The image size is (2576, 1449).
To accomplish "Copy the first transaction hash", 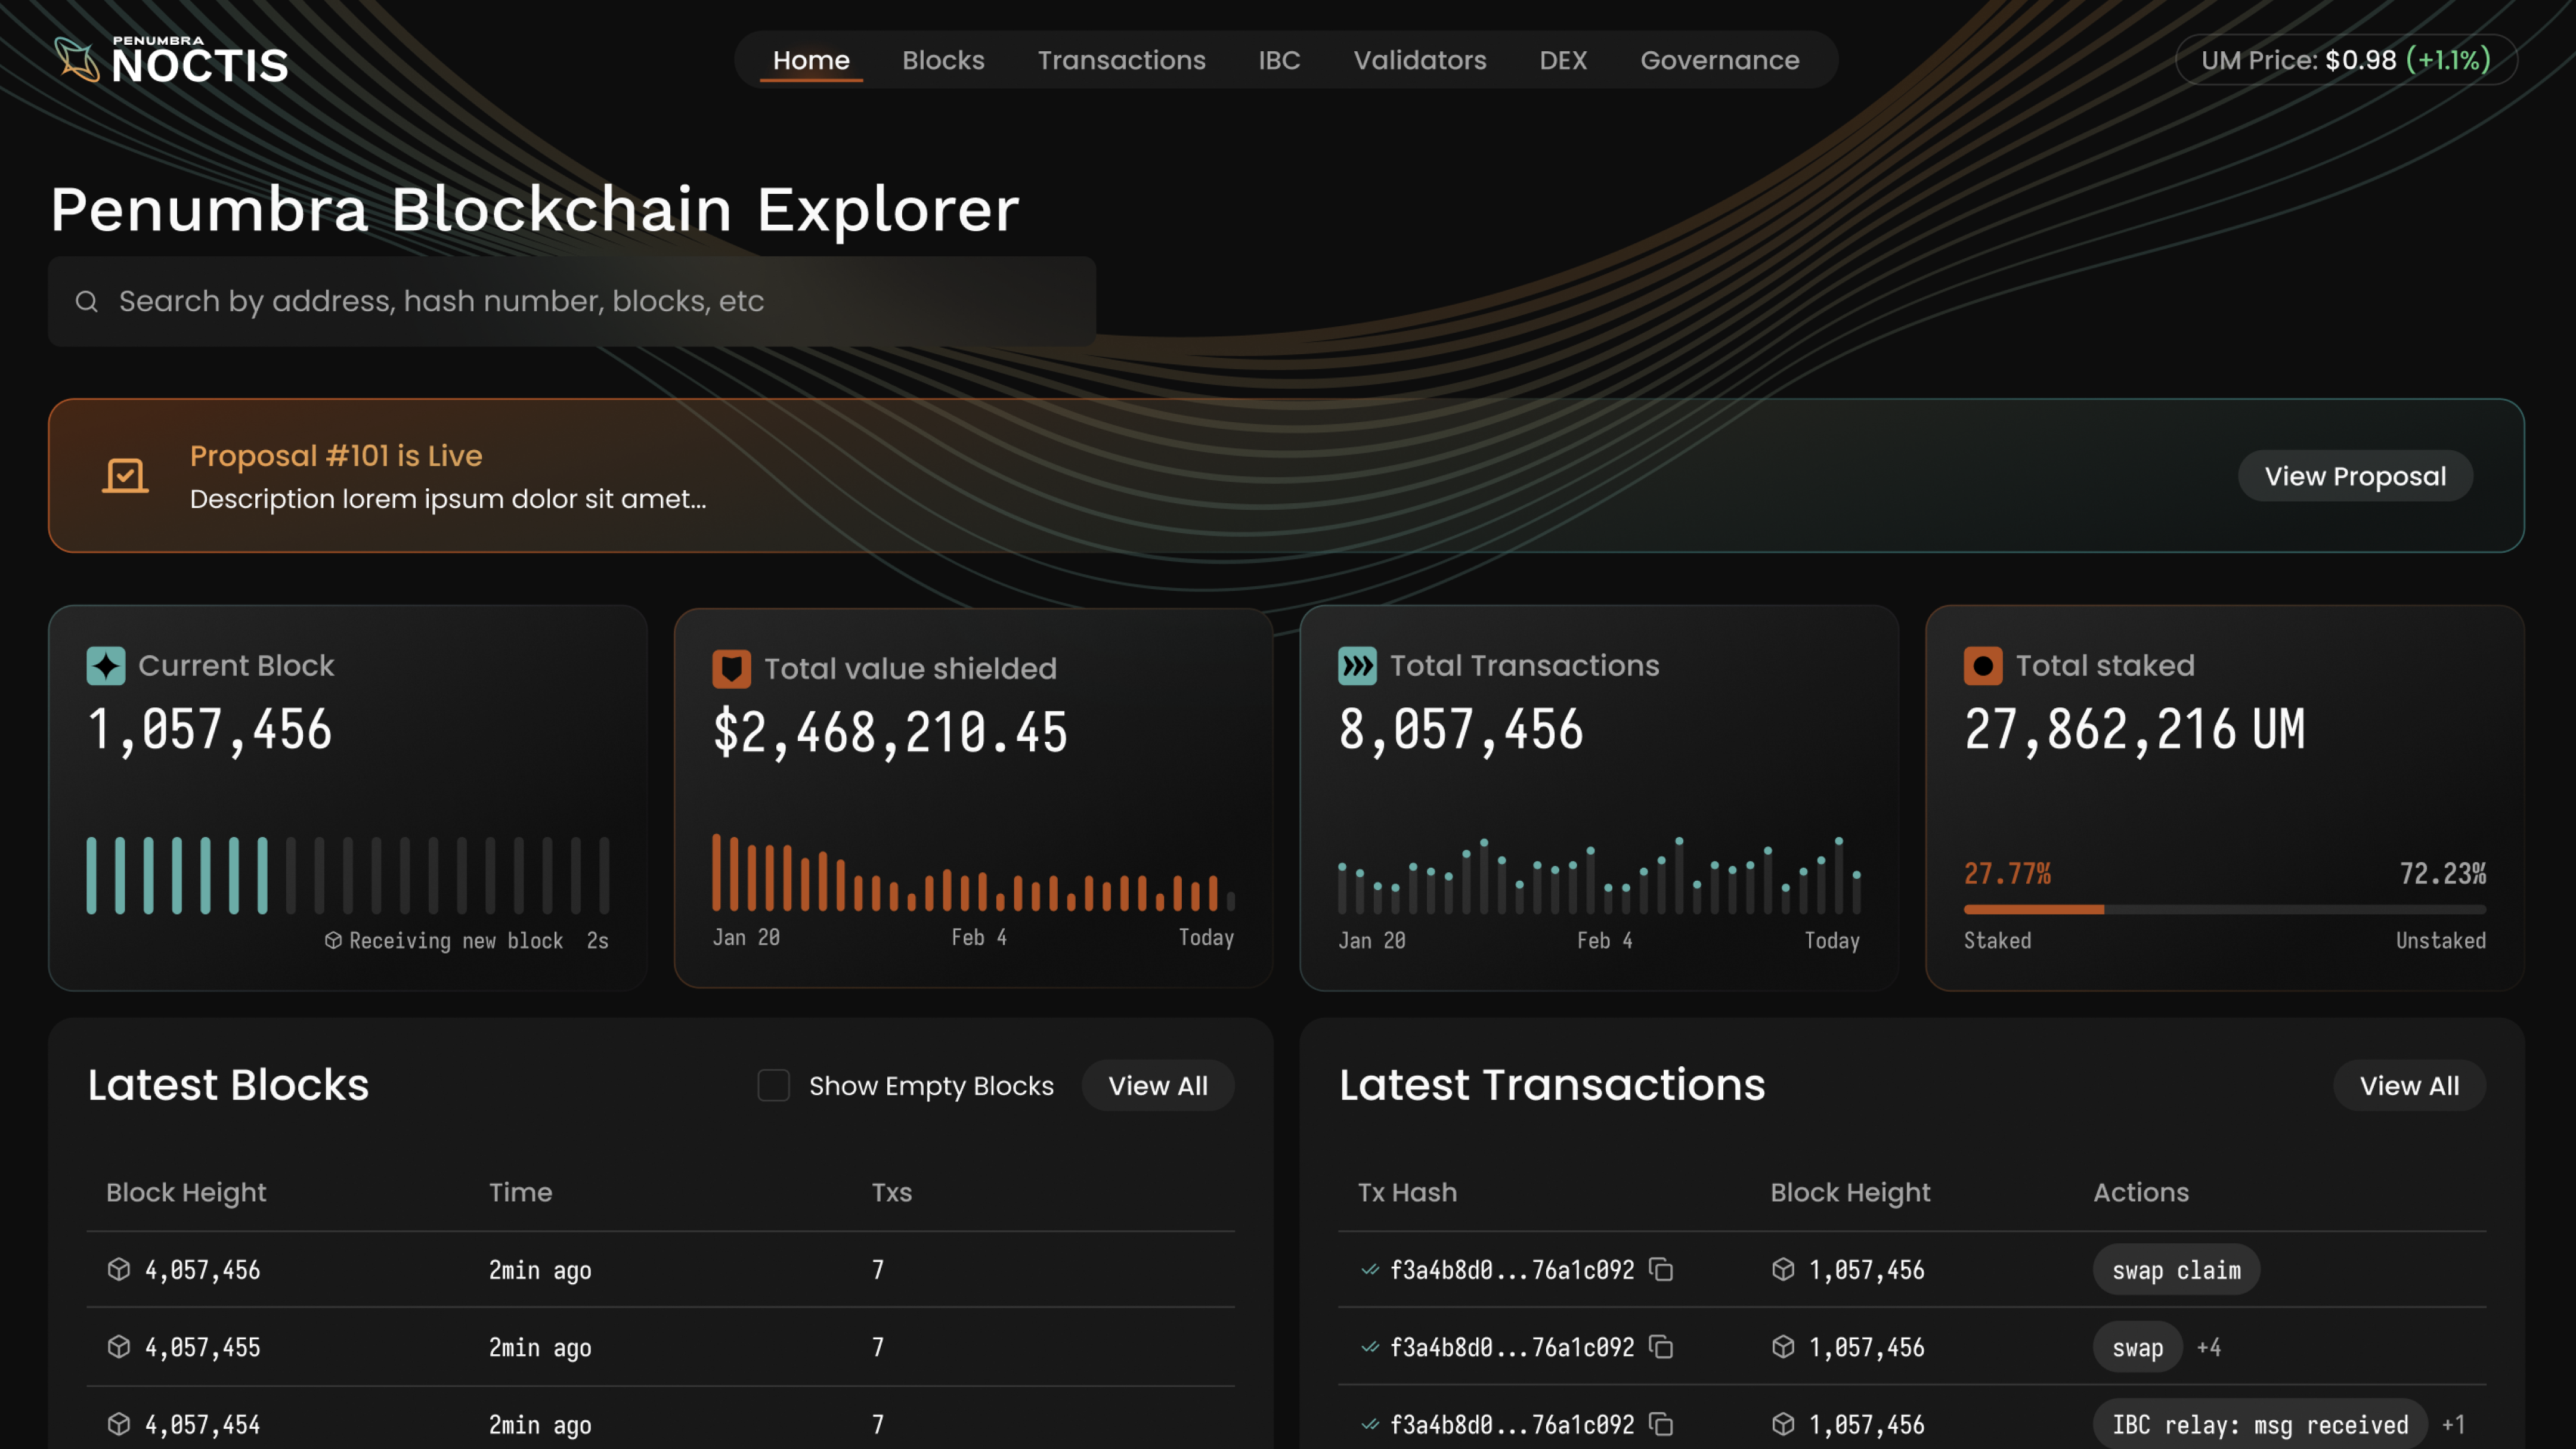I will (1661, 1270).
